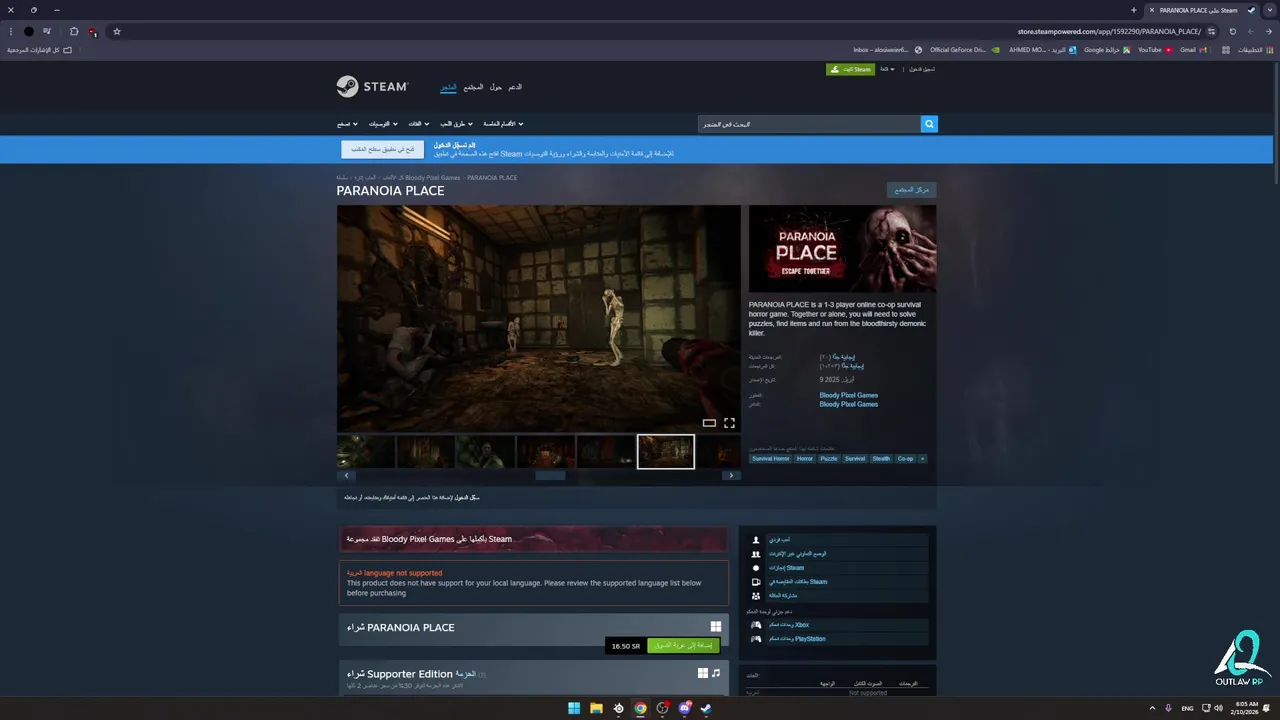Viewport: 1280px width, 720px height.
Task: Click green Add to Cart button
Action: 683,646
